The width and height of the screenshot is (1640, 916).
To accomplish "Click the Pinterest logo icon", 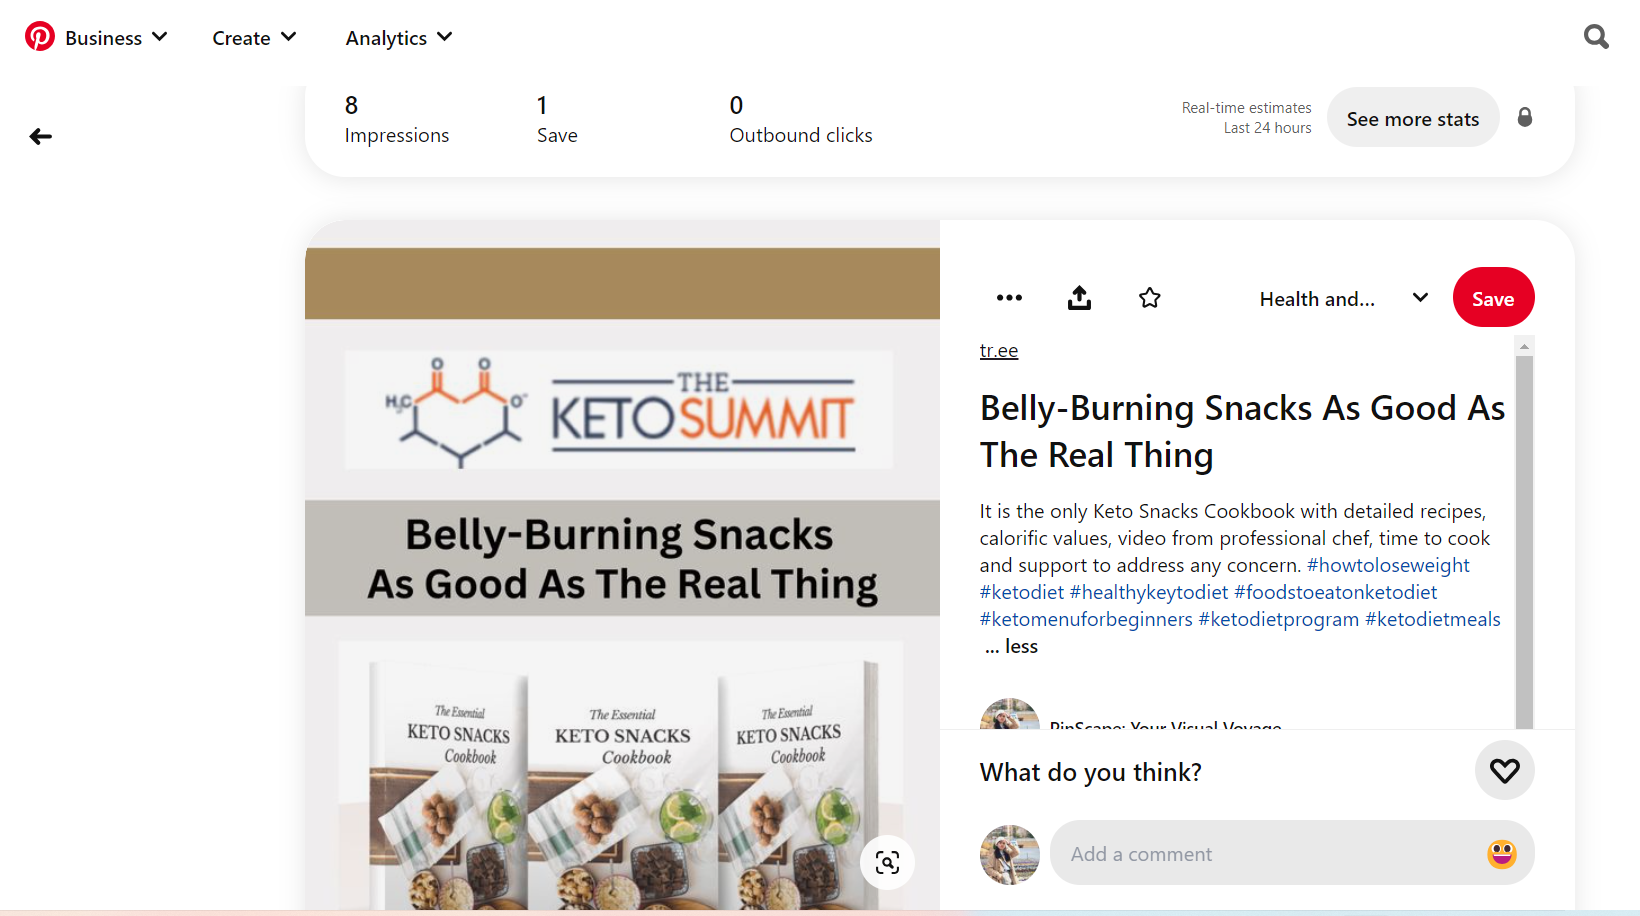I will (40, 37).
